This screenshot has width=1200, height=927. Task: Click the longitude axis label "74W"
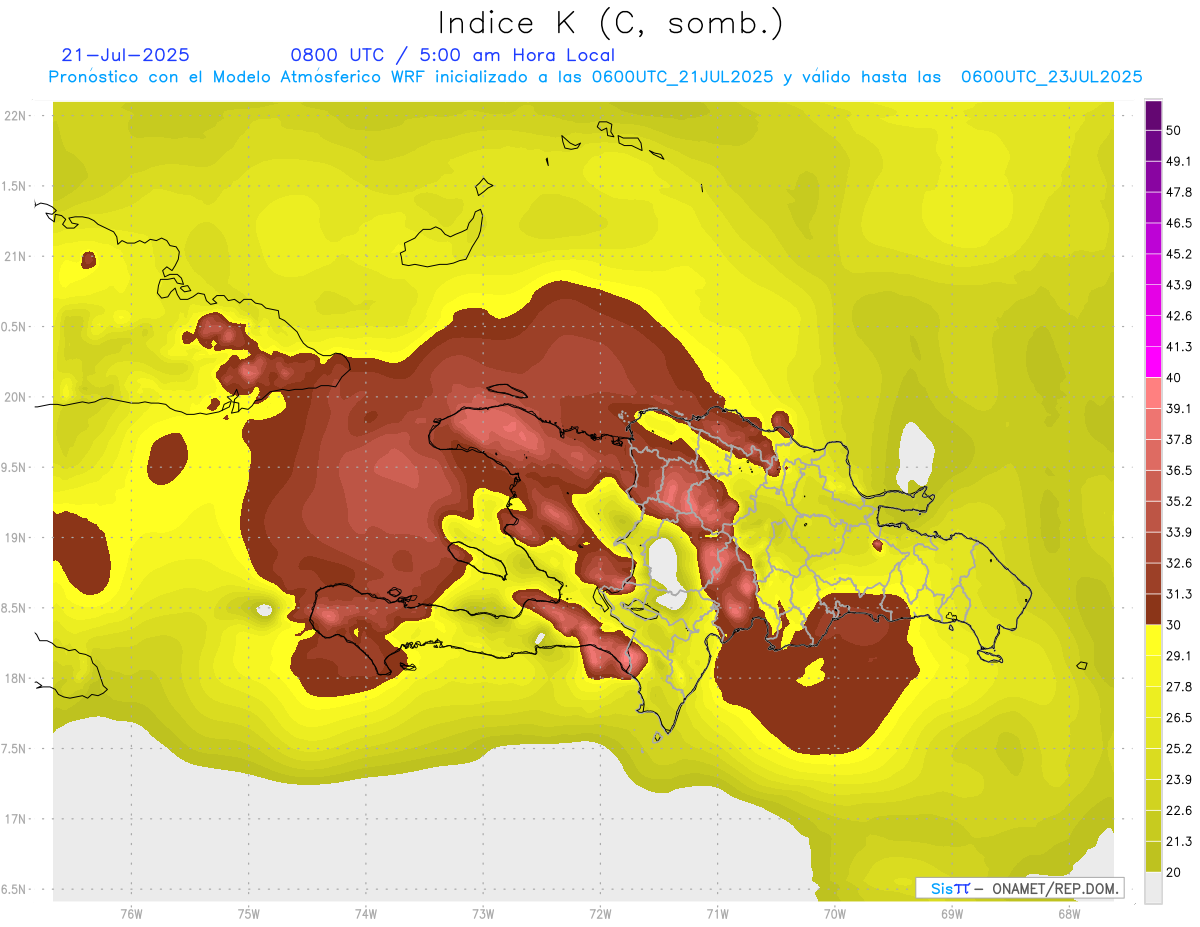click(365, 914)
